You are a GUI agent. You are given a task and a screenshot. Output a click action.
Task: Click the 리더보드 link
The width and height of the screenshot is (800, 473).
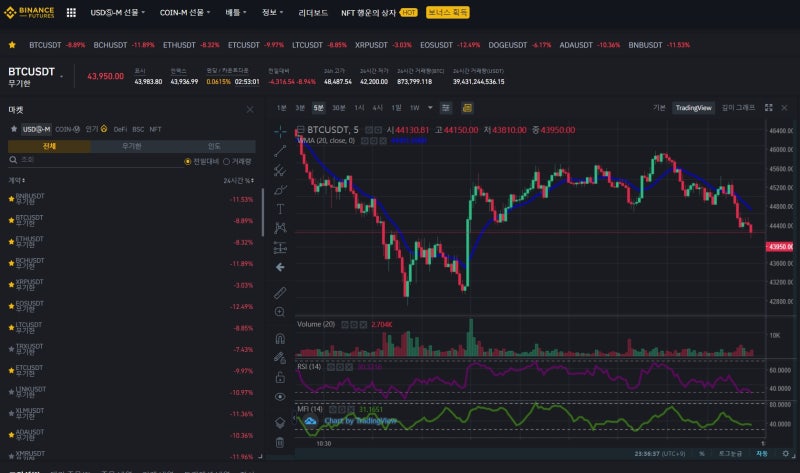pos(313,12)
